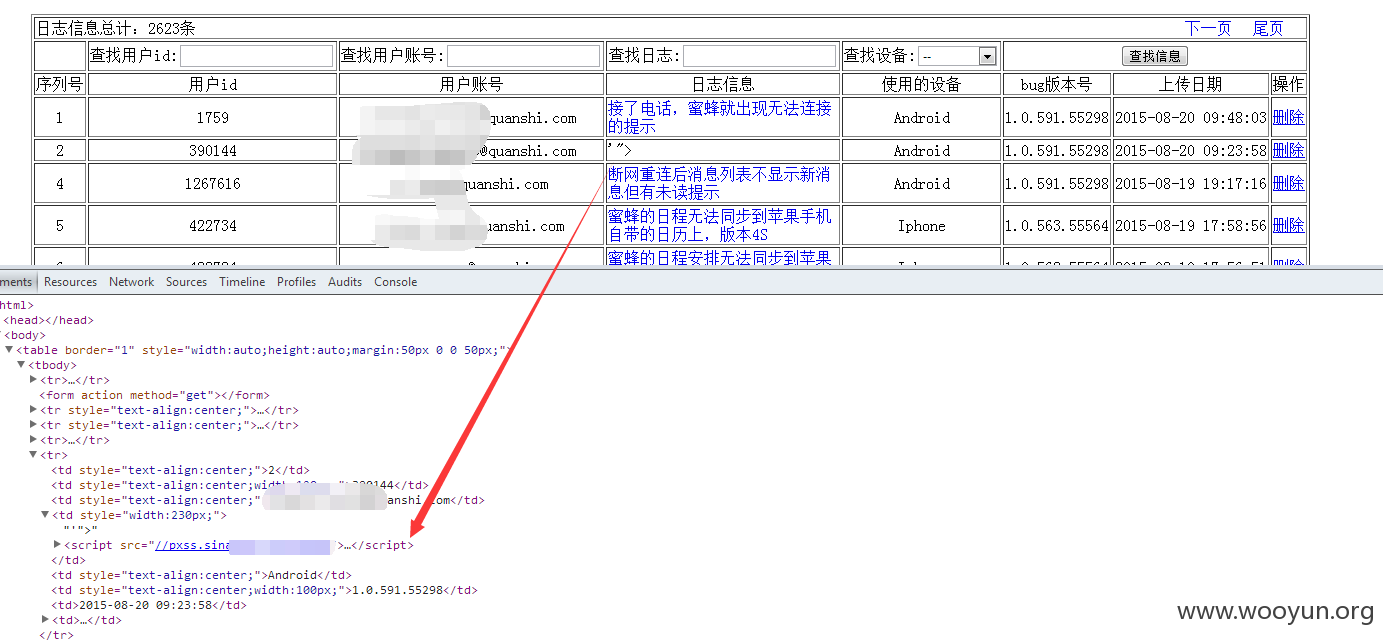
Task: Click version cell 1.0.563.55564 in row 5
Action: [1057, 225]
